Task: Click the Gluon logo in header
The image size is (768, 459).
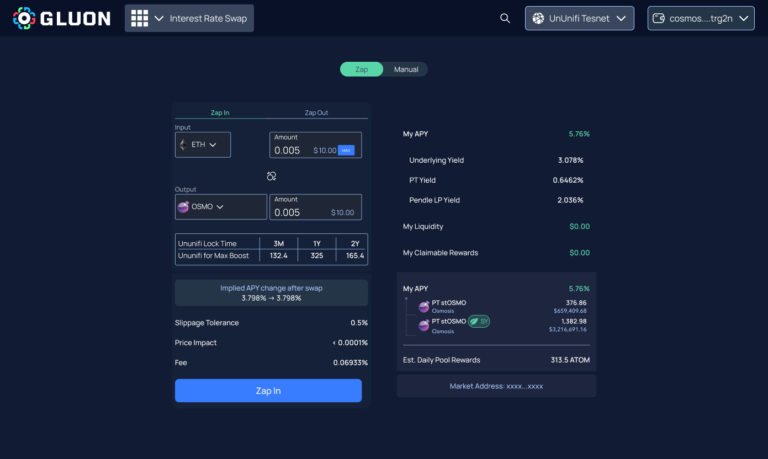Action: (62, 18)
